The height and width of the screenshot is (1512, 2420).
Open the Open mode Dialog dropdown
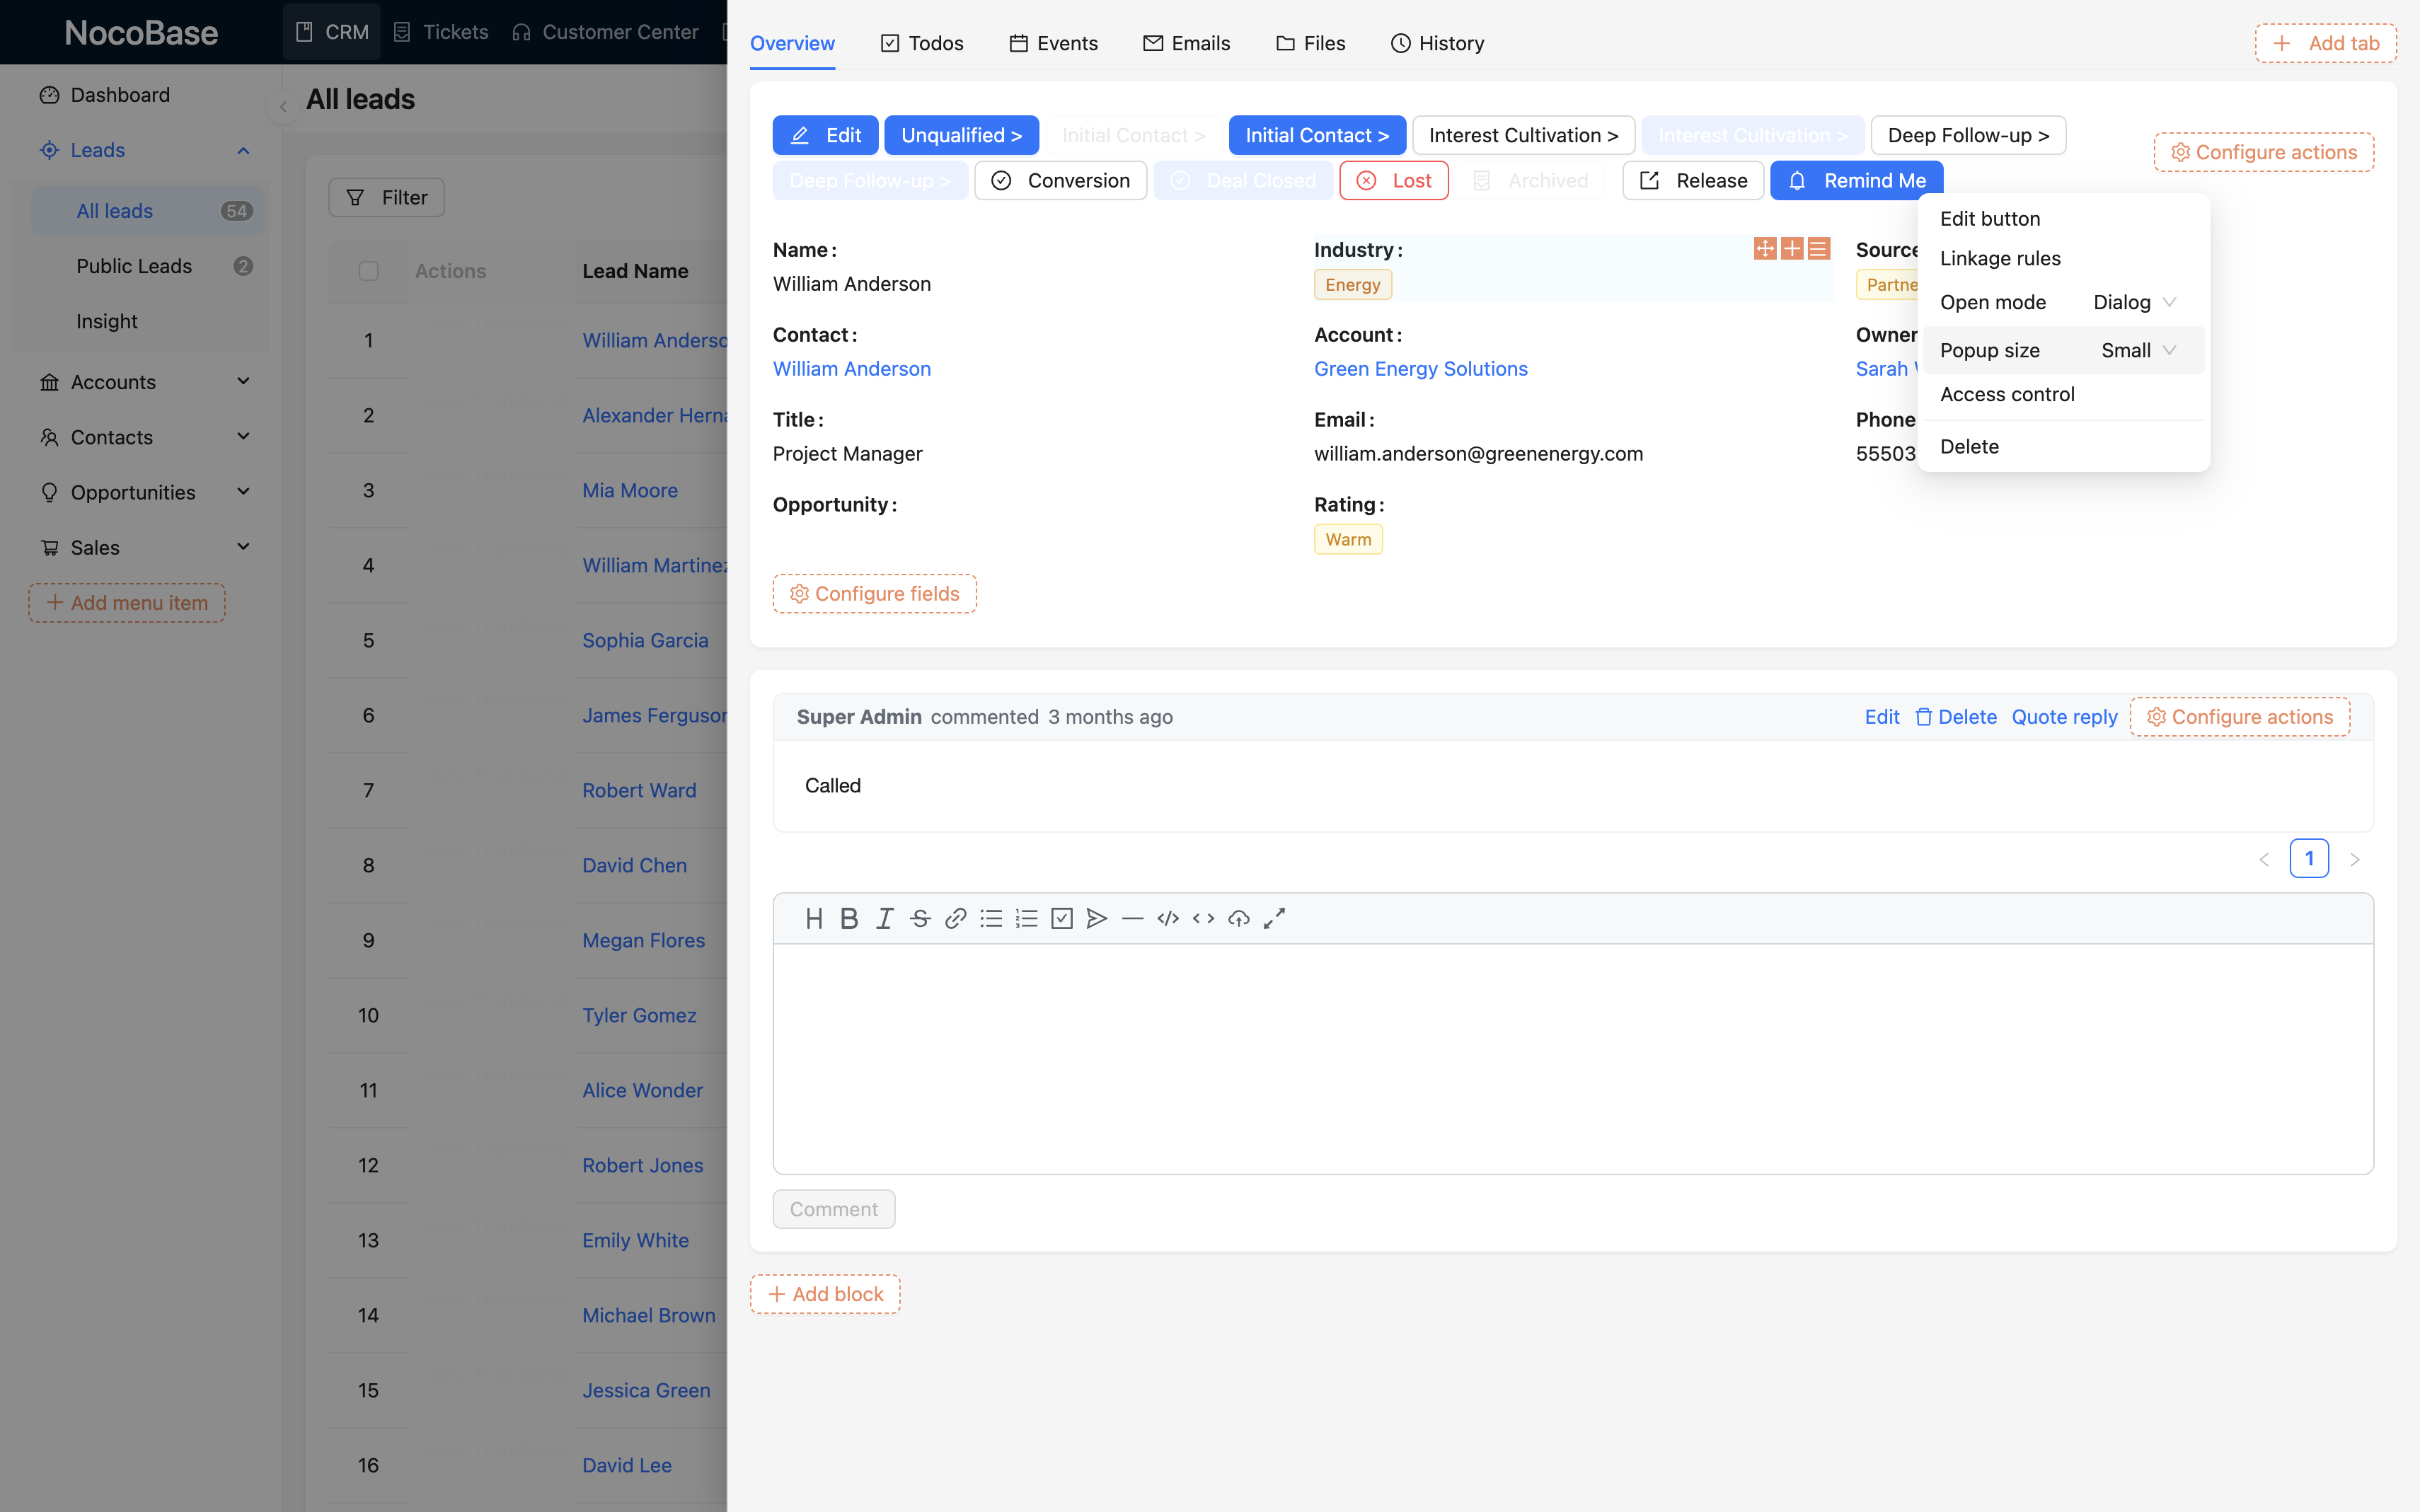click(x=2133, y=302)
